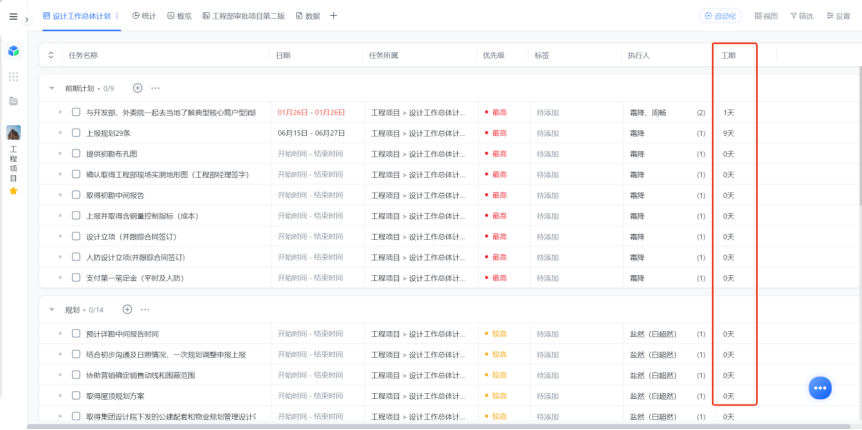Check the 取得屋顶规划方案 task checkbox
Viewport: 862px width, 430px height.
tap(76, 396)
